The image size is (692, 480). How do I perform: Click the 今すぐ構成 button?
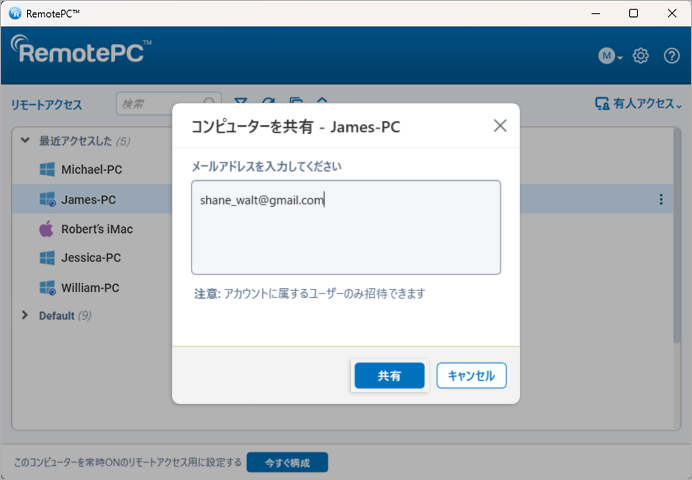click(287, 462)
